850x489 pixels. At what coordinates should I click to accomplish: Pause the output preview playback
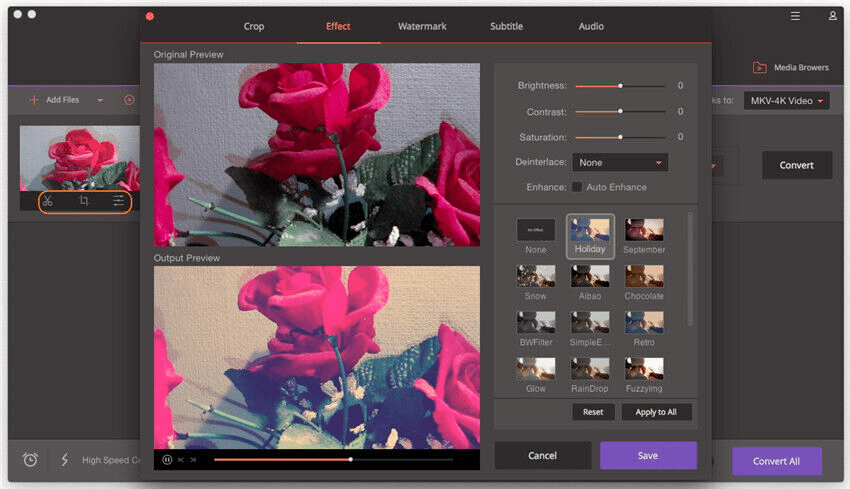click(167, 460)
